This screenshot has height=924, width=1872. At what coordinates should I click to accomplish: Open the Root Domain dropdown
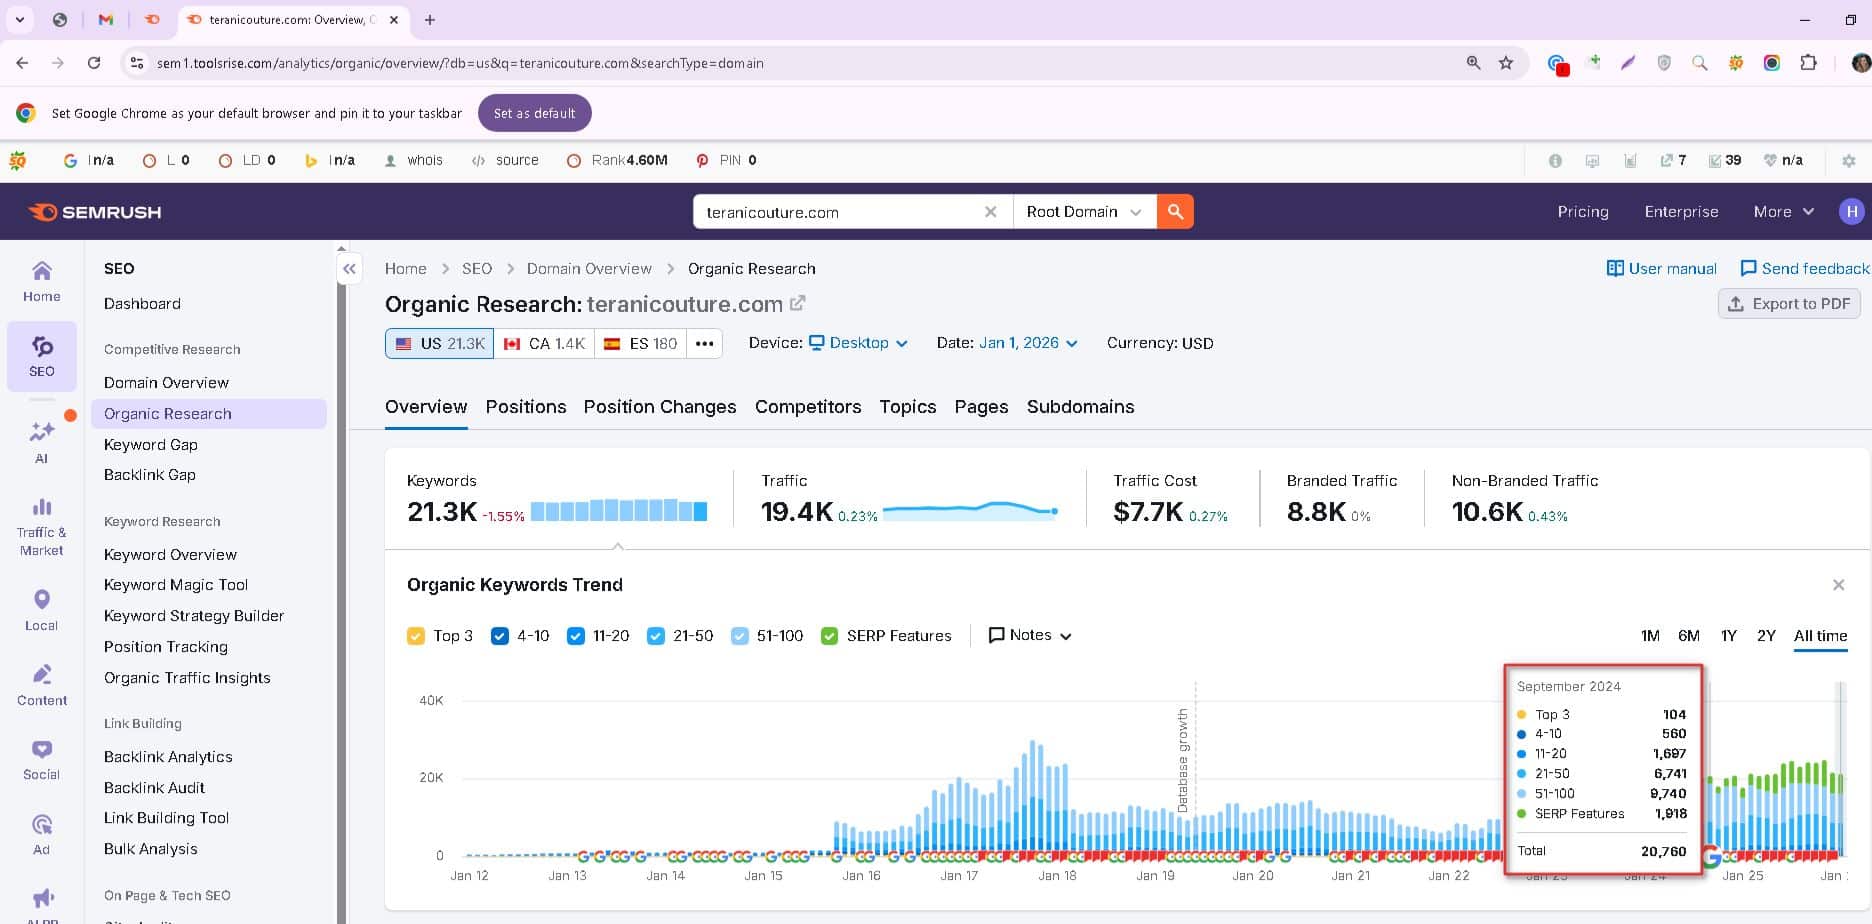pos(1084,212)
